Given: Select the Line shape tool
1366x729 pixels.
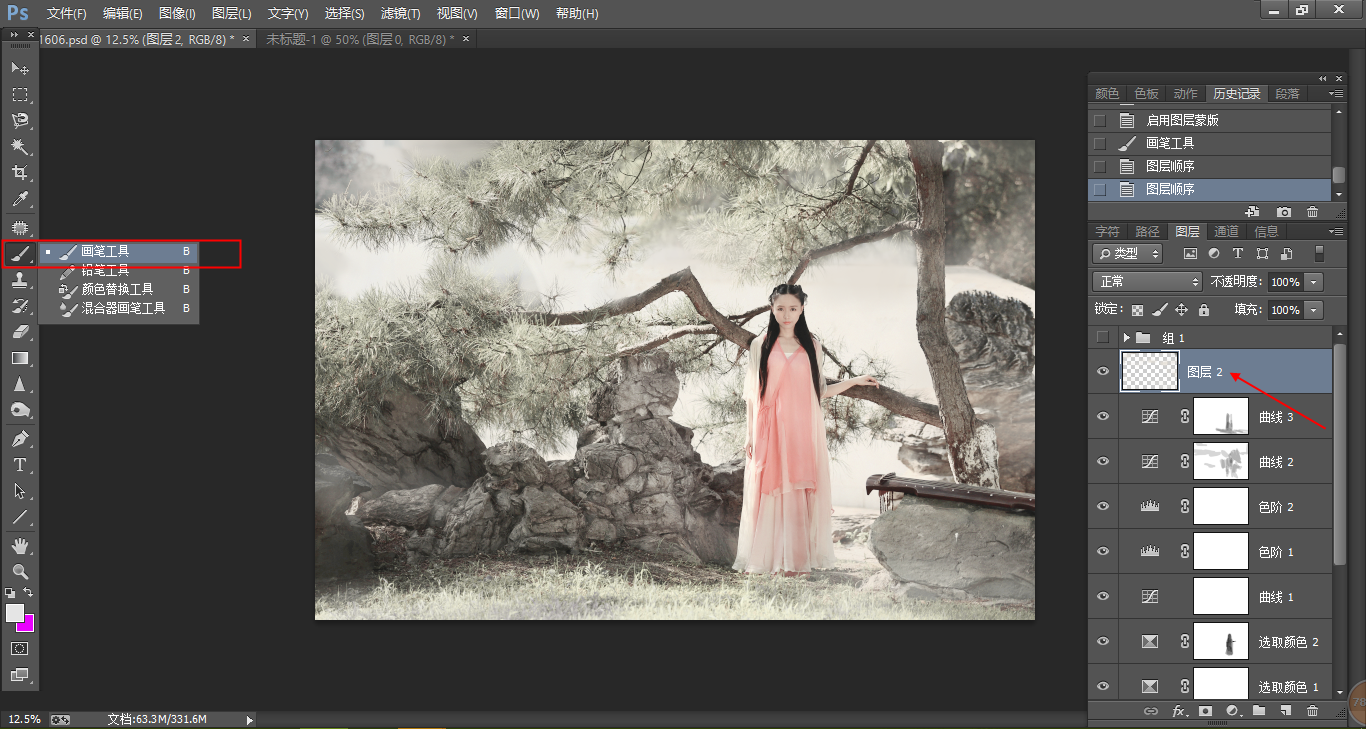Looking at the screenshot, I should (19, 517).
